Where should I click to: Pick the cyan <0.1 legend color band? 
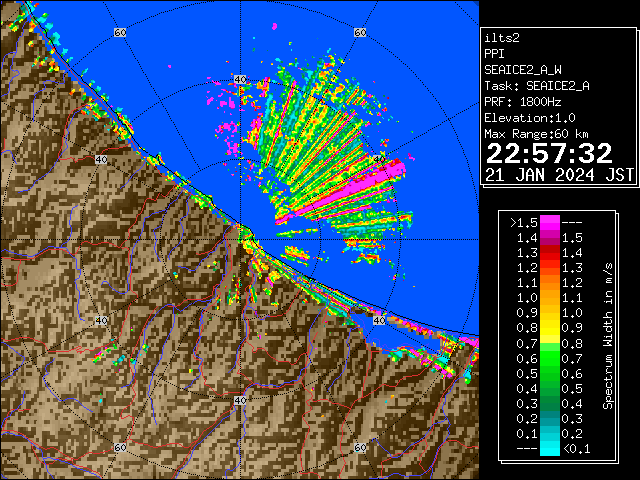pos(550,448)
